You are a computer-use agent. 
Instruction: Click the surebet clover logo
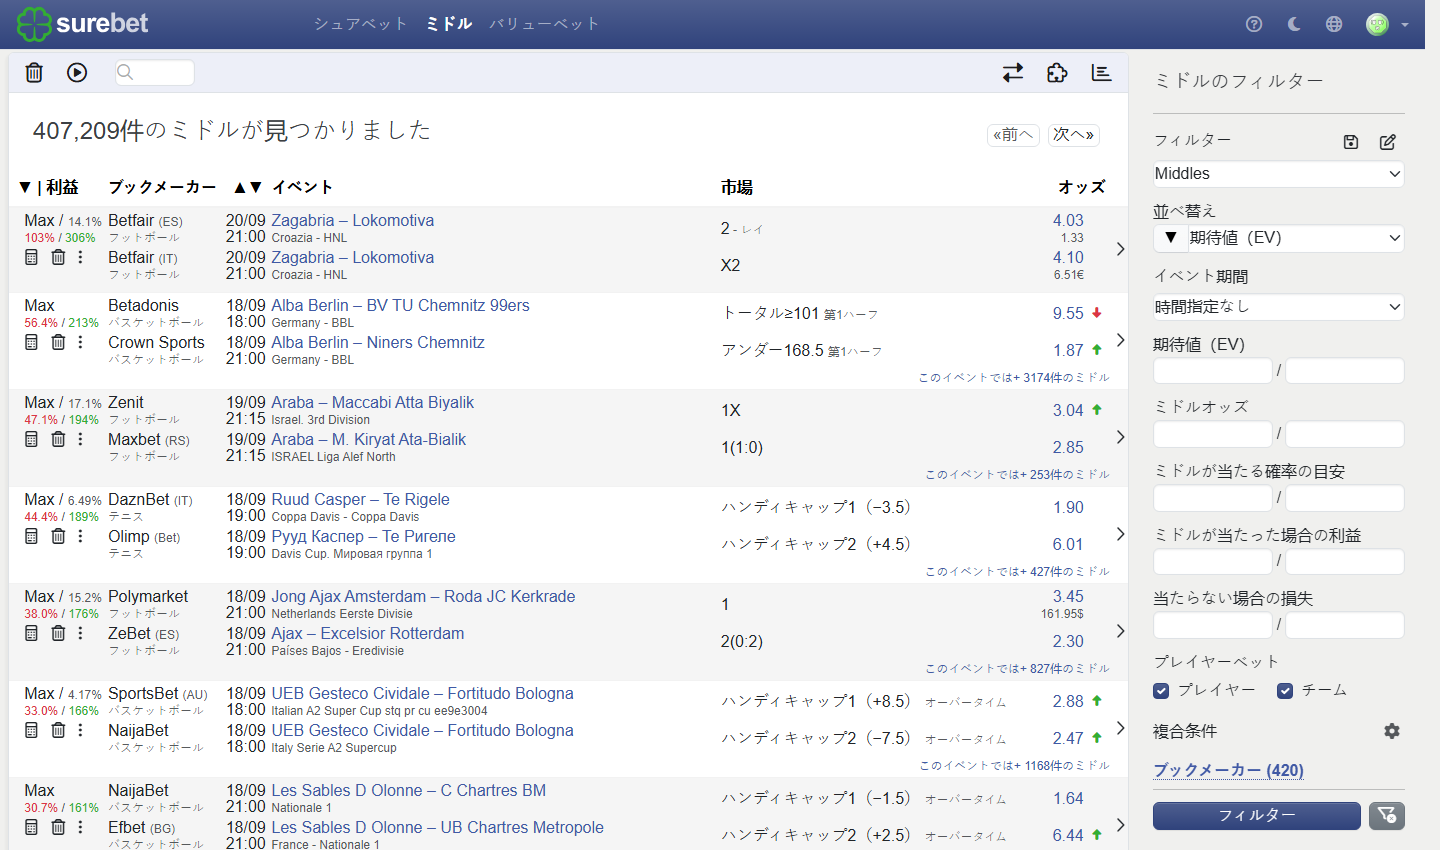click(34, 24)
